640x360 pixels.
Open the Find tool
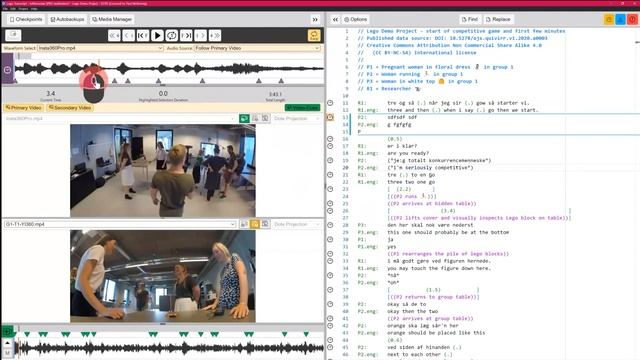tap(470, 19)
